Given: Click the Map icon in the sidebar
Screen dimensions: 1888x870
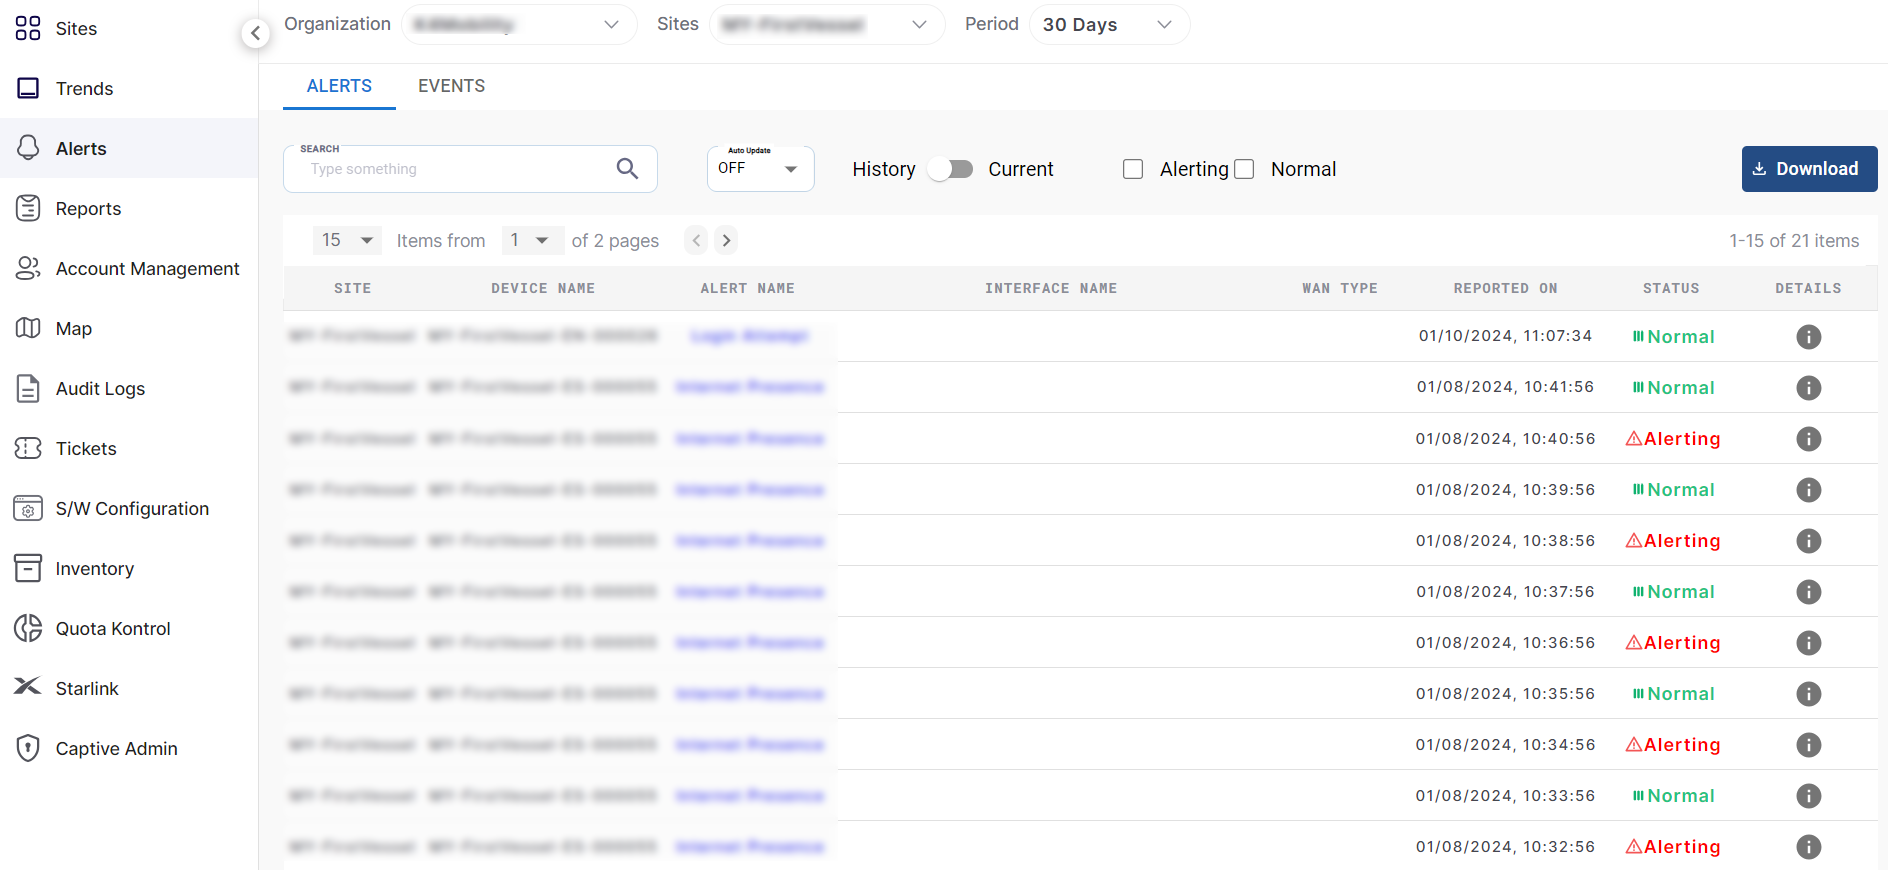Looking at the screenshot, I should pyautogui.click(x=28, y=328).
